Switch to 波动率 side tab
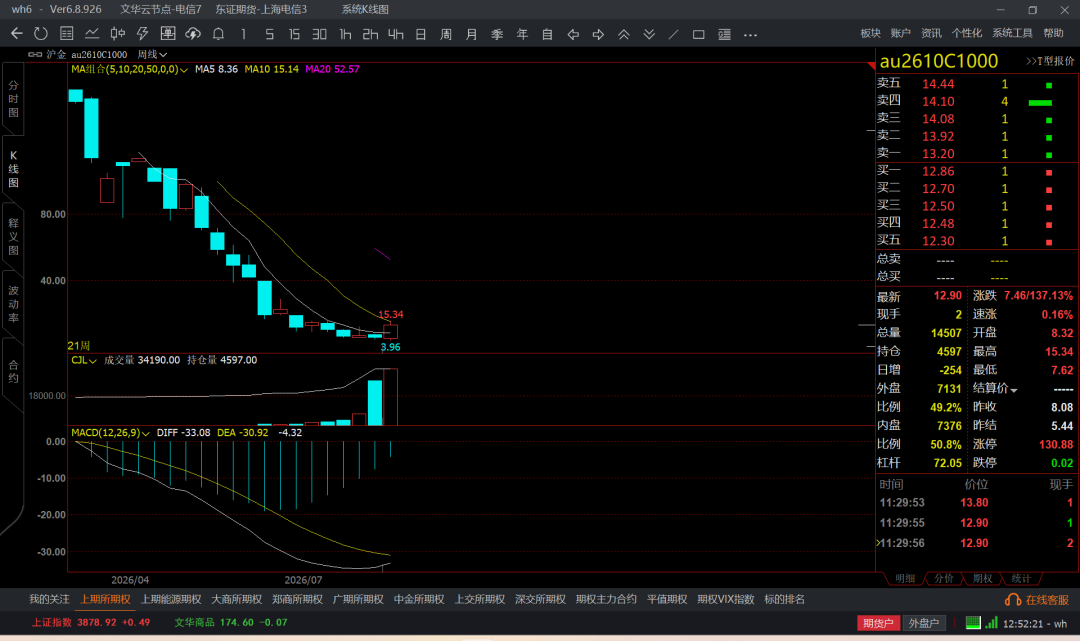Viewport: 1080px width, 641px height. tap(13, 304)
